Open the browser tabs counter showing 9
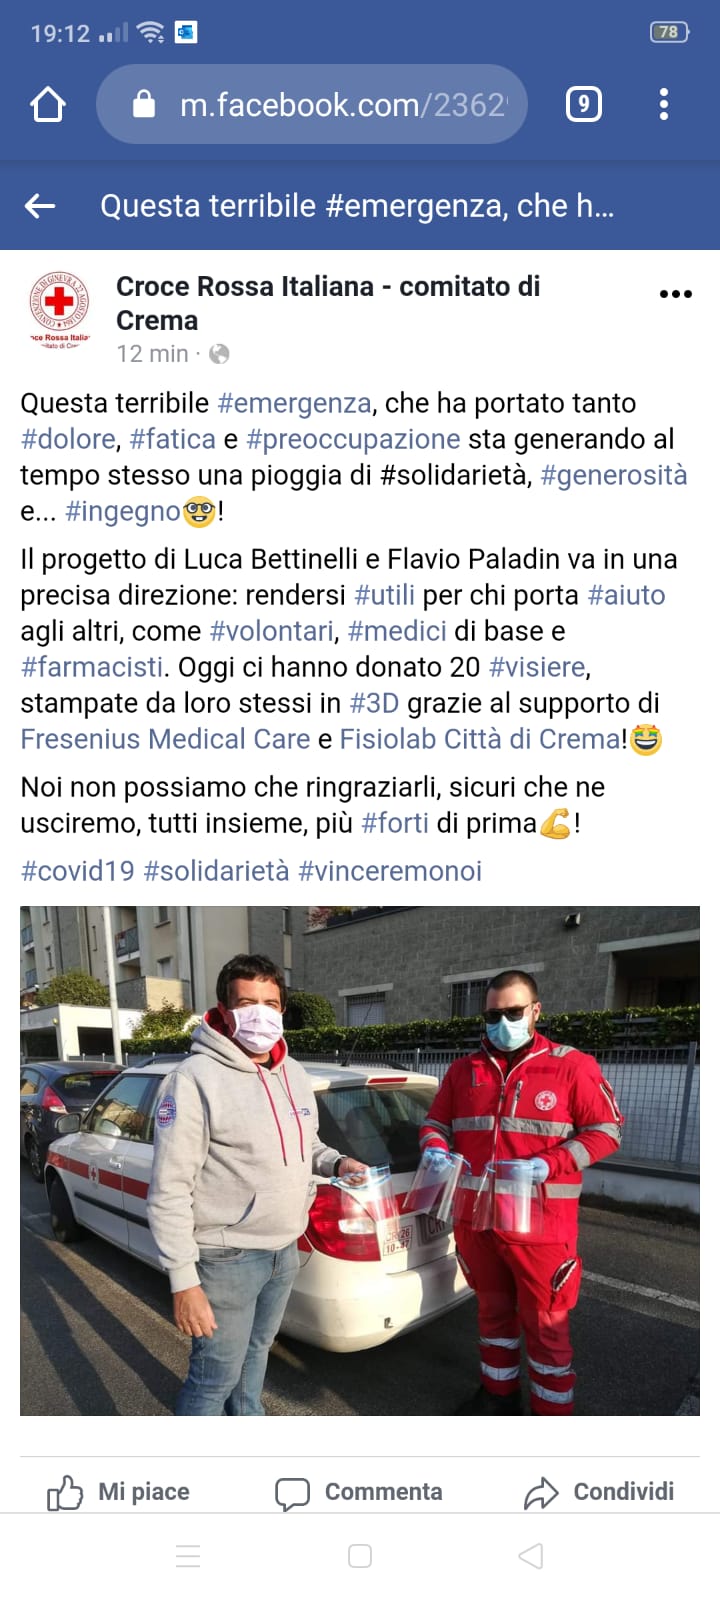 coord(584,104)
